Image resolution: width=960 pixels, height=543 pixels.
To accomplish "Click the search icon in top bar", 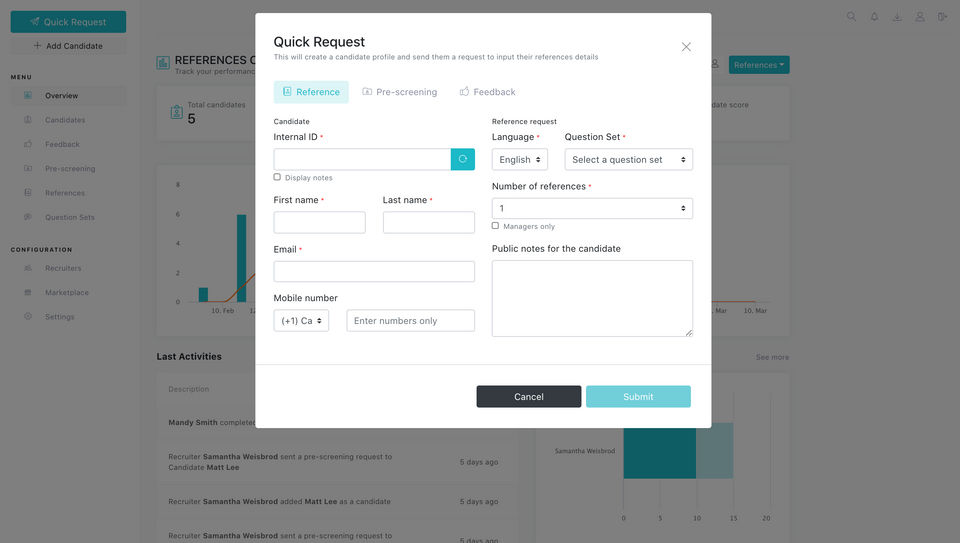I will (851, 17).
